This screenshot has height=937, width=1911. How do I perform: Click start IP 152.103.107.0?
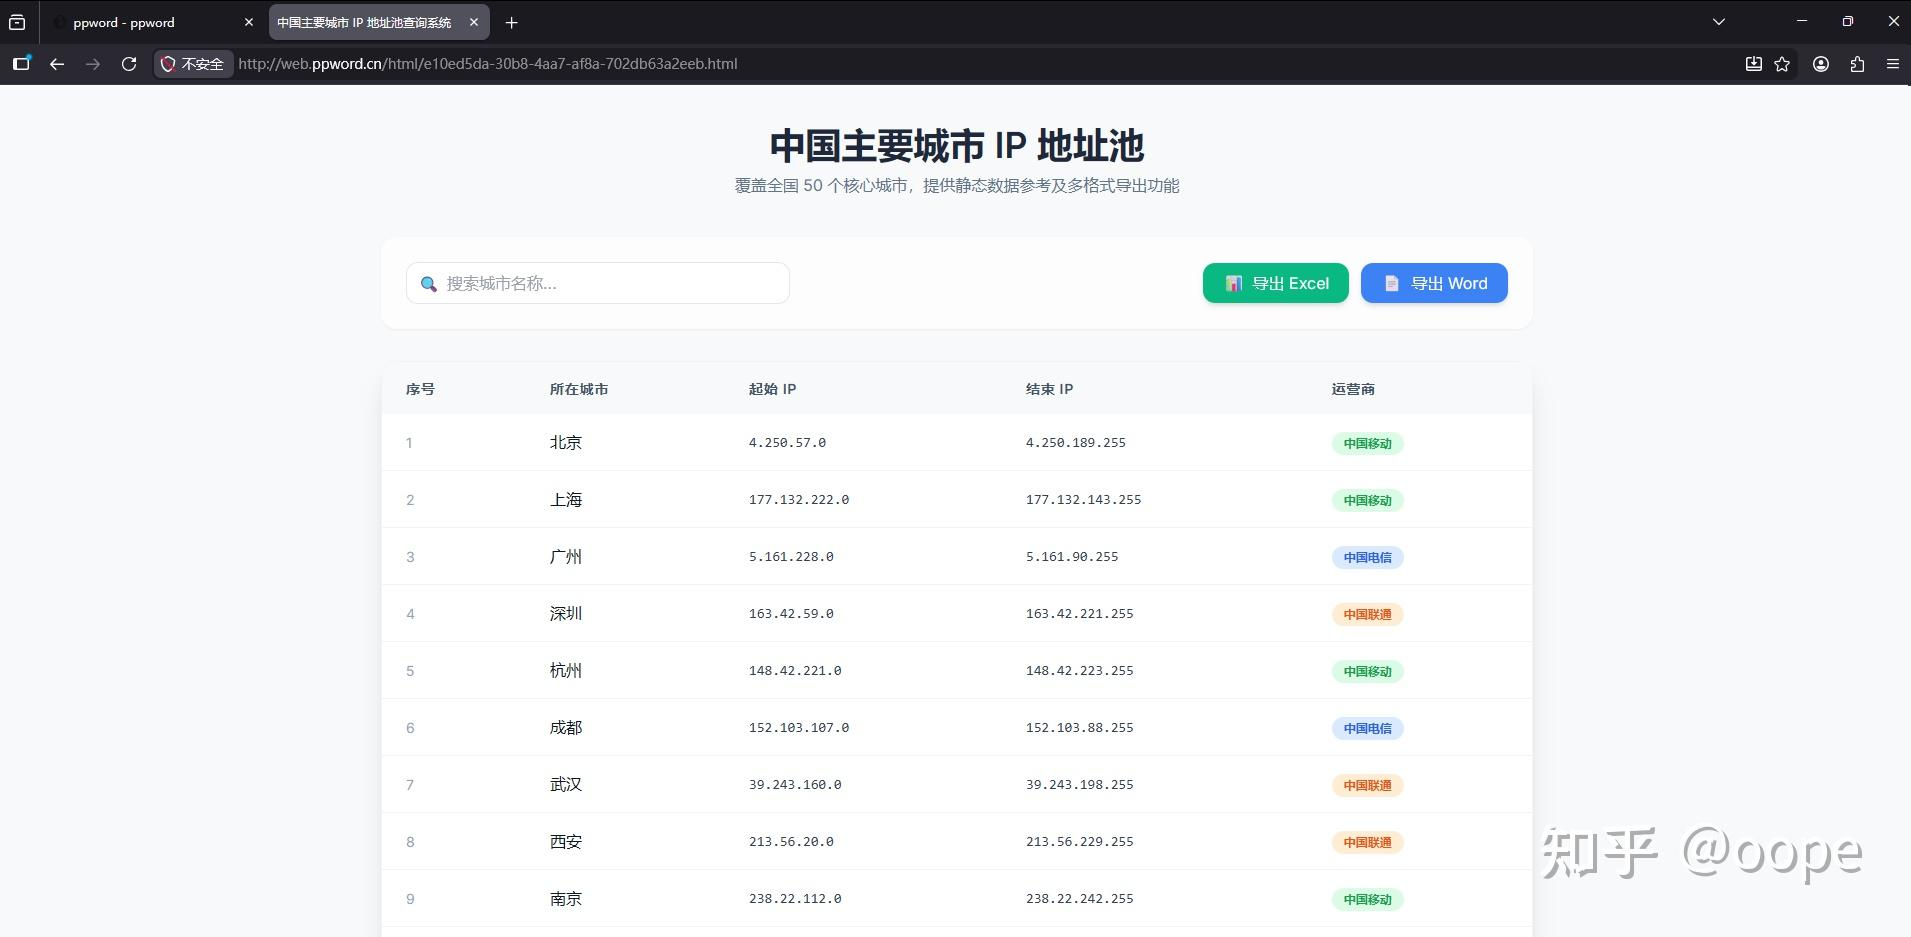click(799, 727)
